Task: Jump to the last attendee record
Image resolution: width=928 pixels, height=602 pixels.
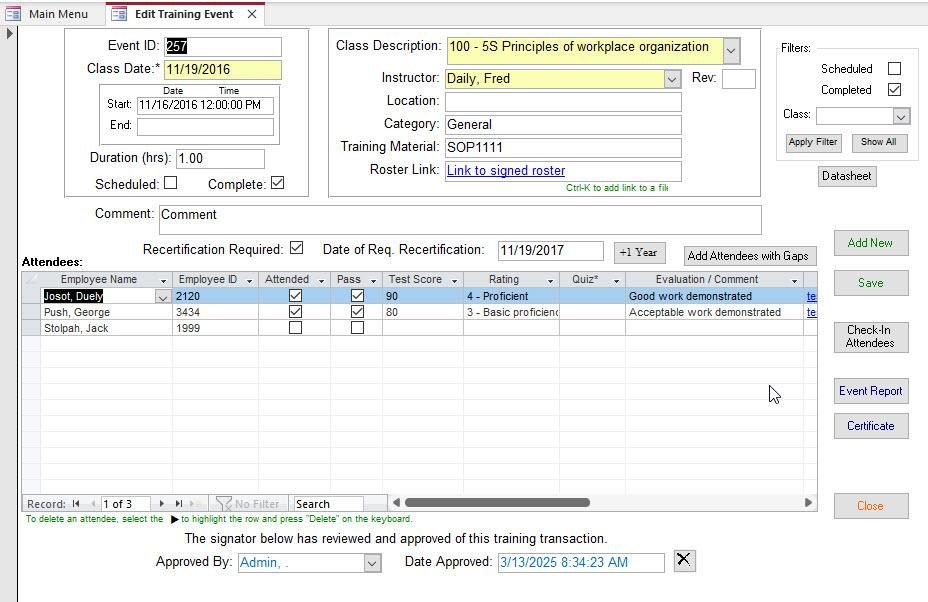Action: (179, 504)
